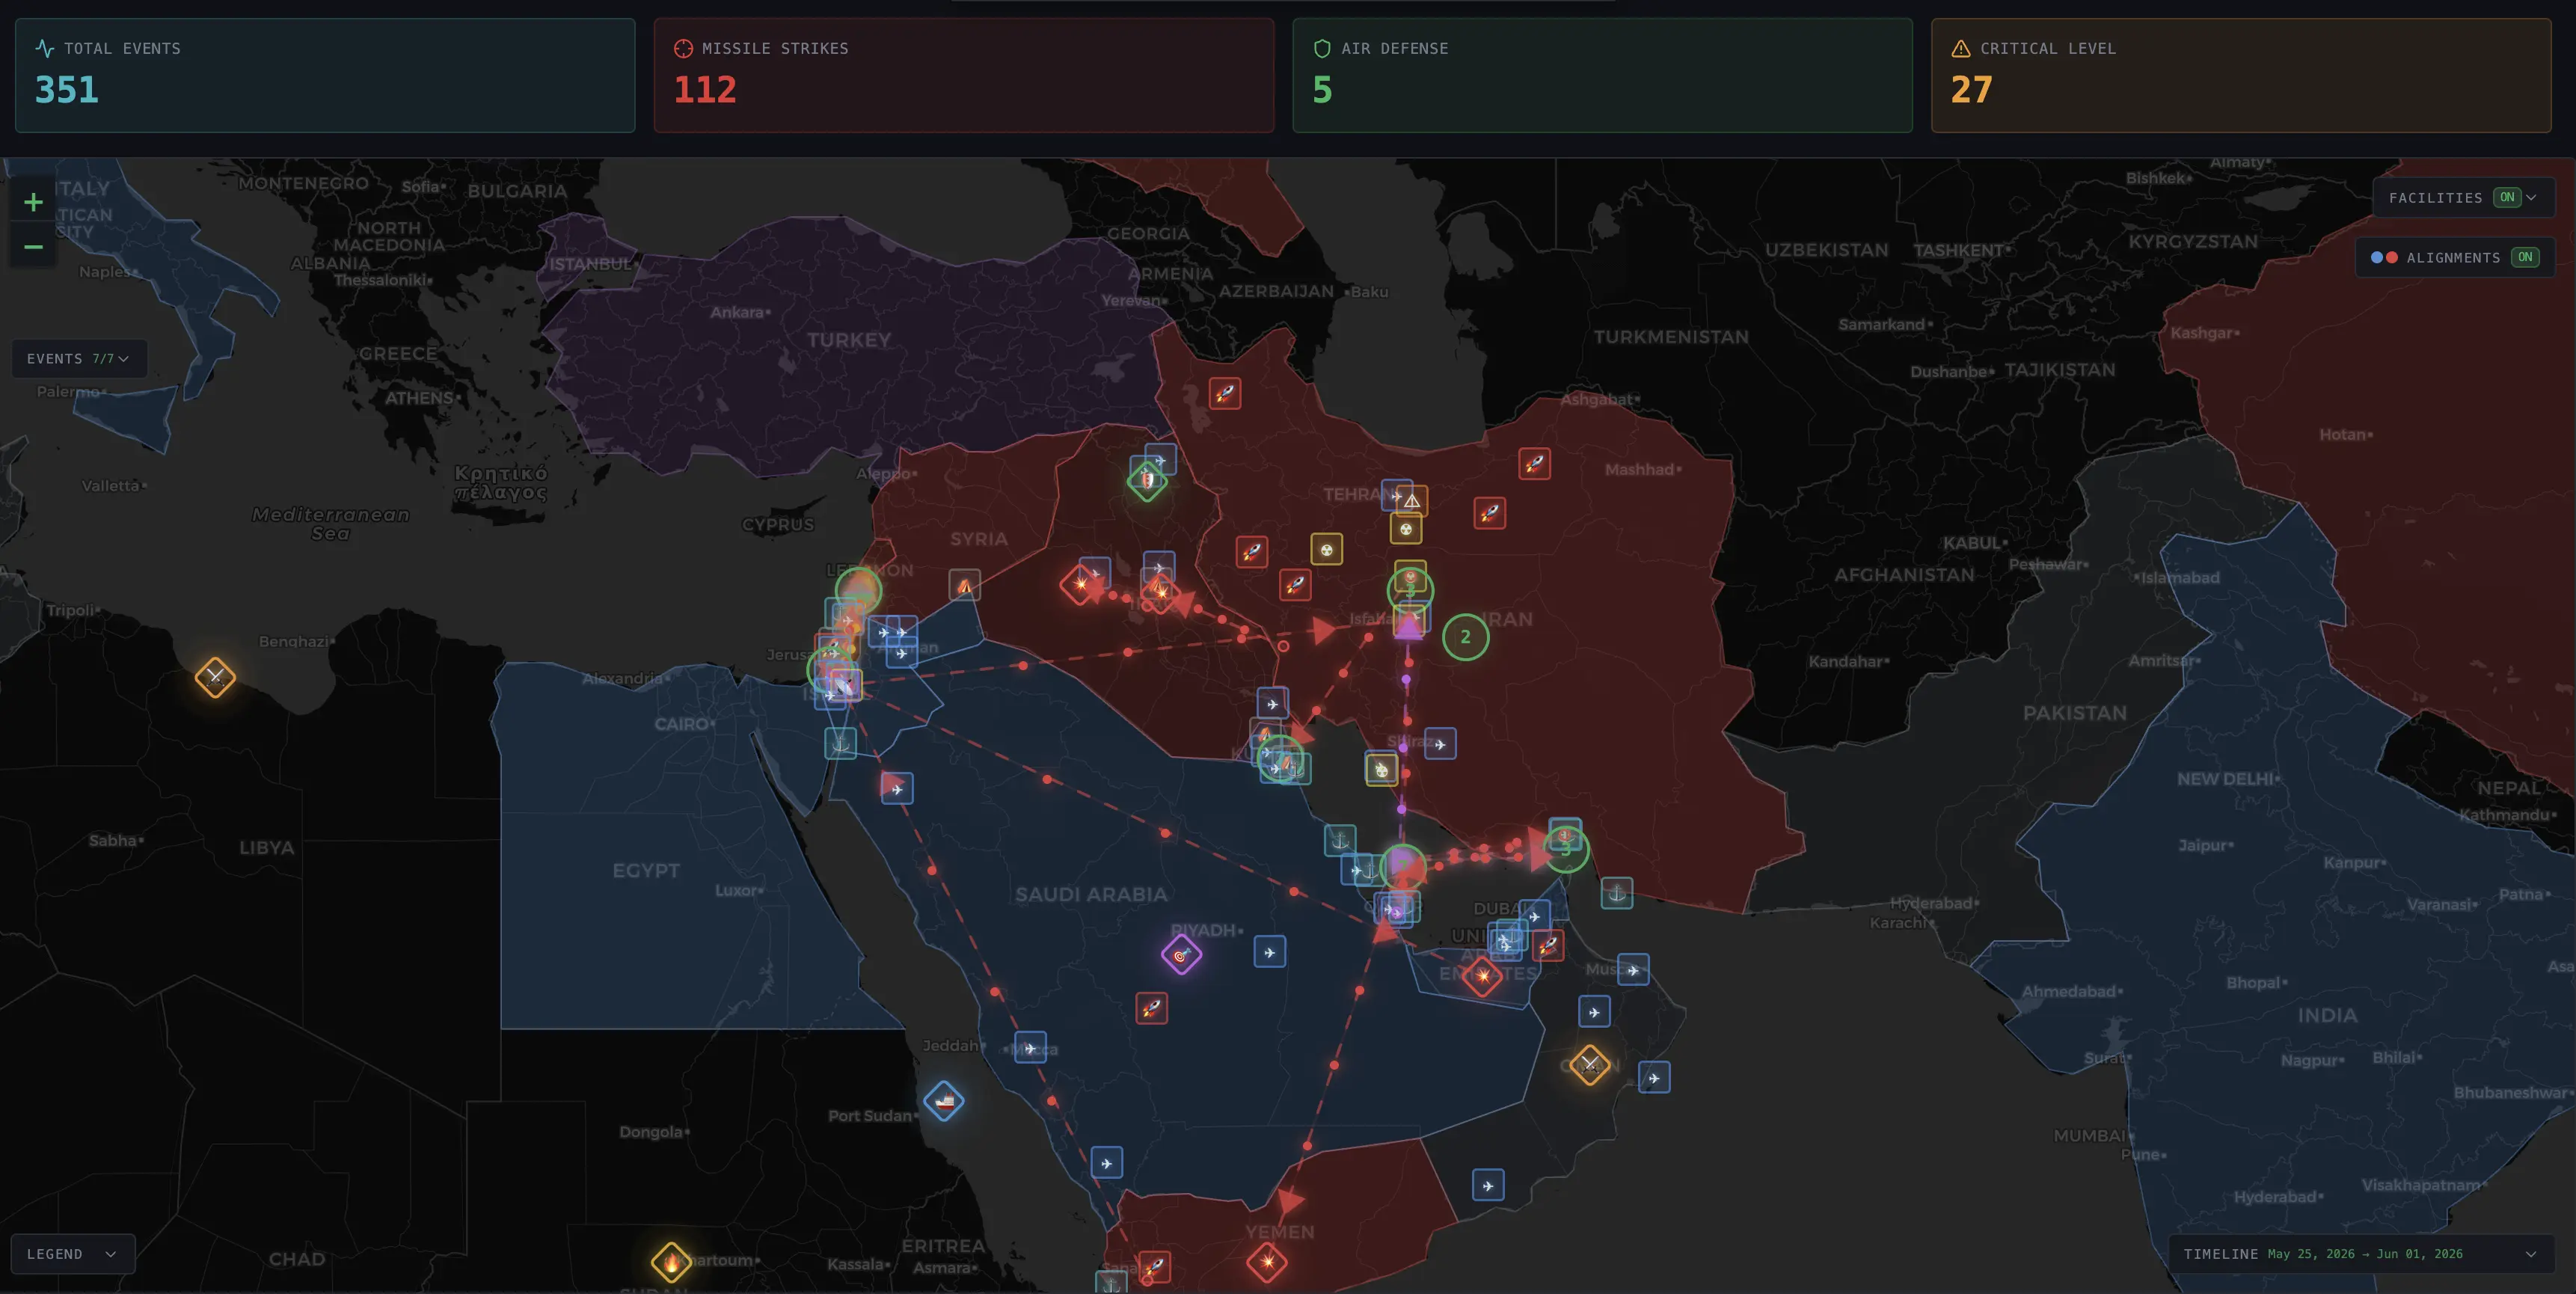Viewport: 2576px width, 1294px height.
Task: Click the tent camp marker in Syria
Action: pyautogui.click(x=964, y=586)
